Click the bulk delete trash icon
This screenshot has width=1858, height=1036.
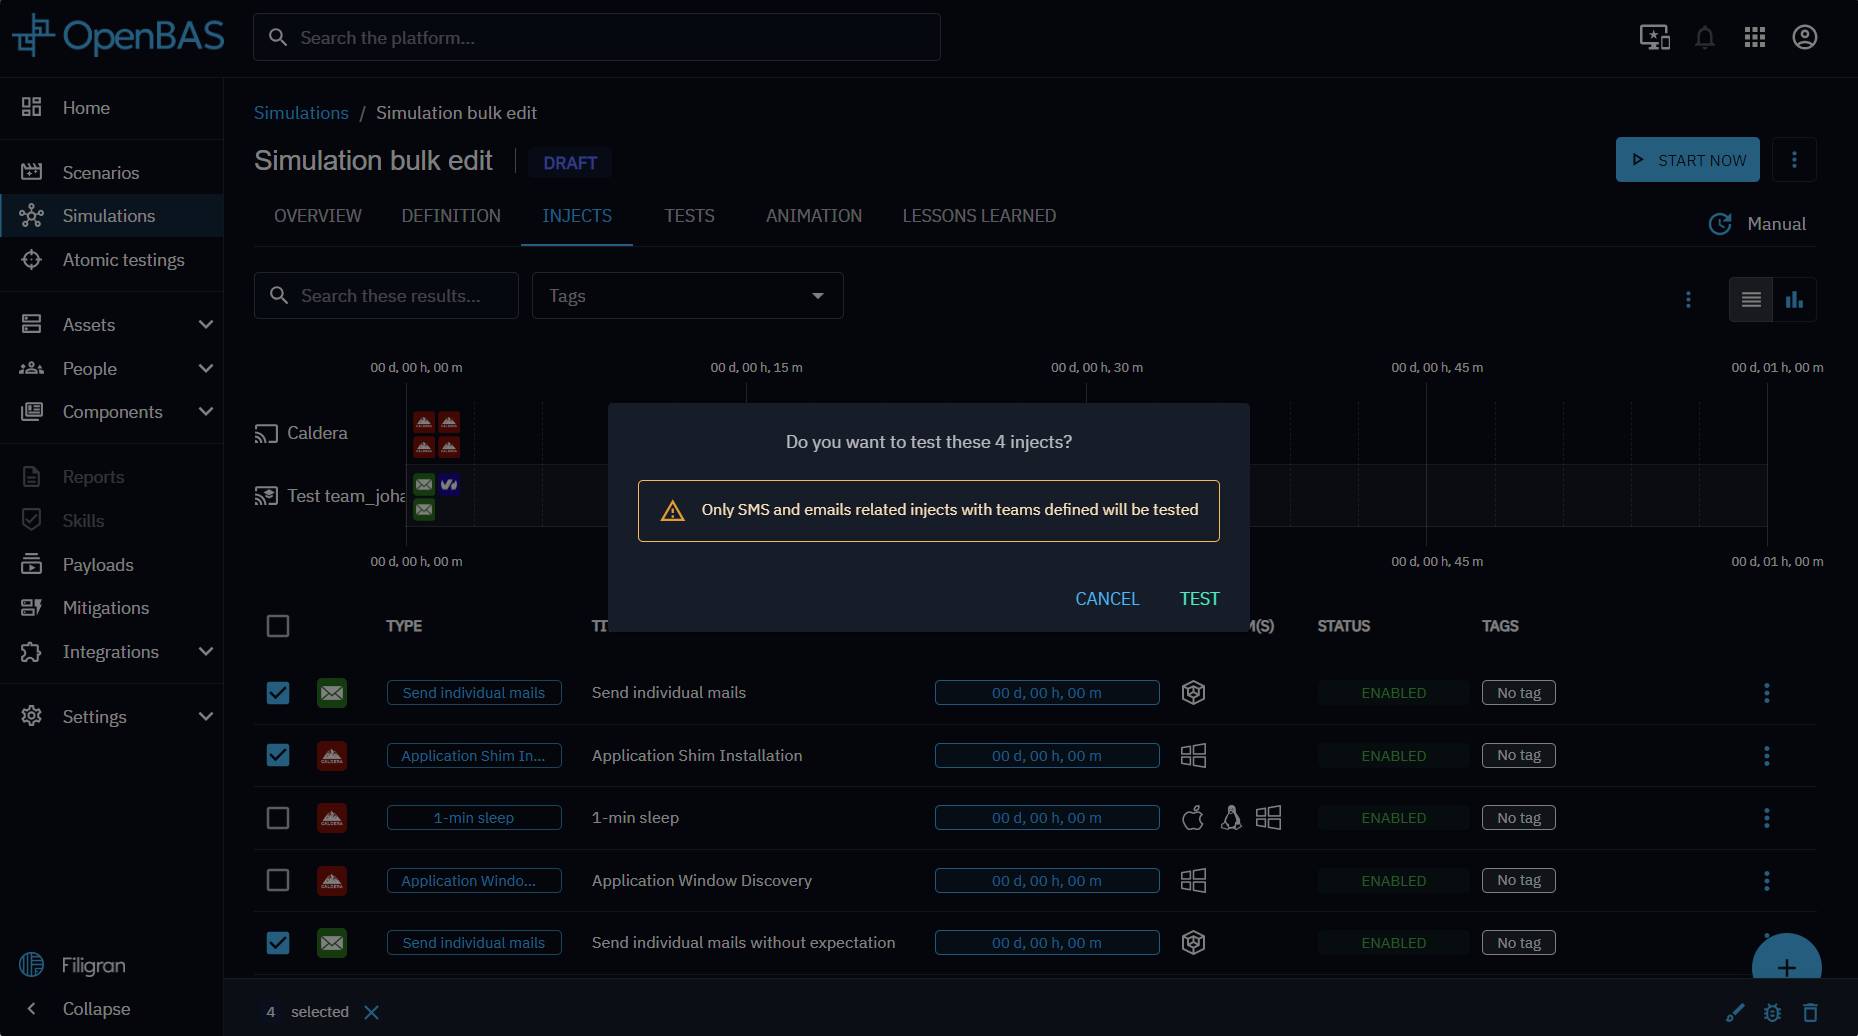tap(1810, 1013)
